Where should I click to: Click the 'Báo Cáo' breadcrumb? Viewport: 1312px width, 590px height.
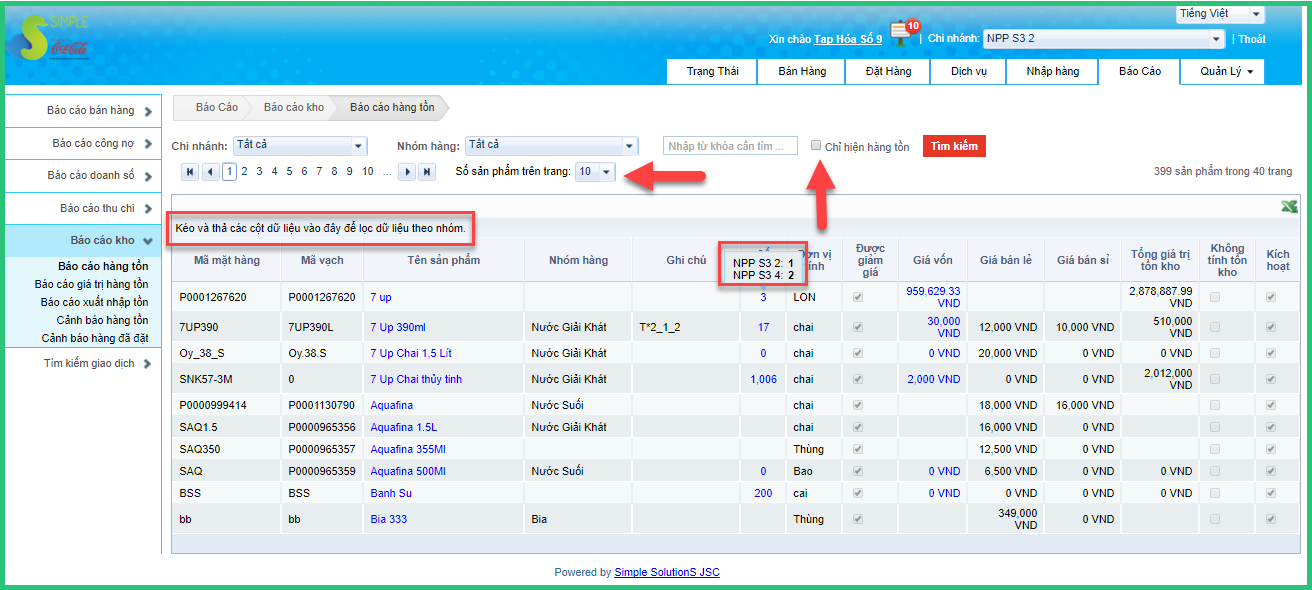[217, 107]
